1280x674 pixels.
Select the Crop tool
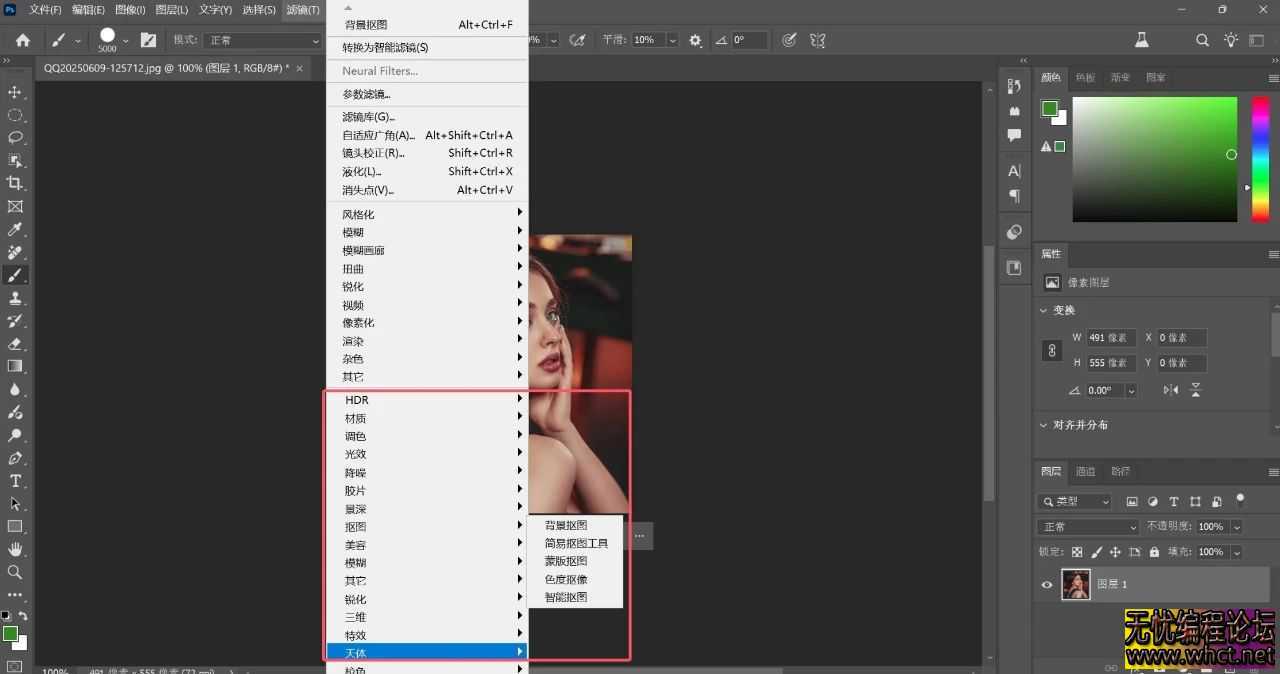(14, 184)
